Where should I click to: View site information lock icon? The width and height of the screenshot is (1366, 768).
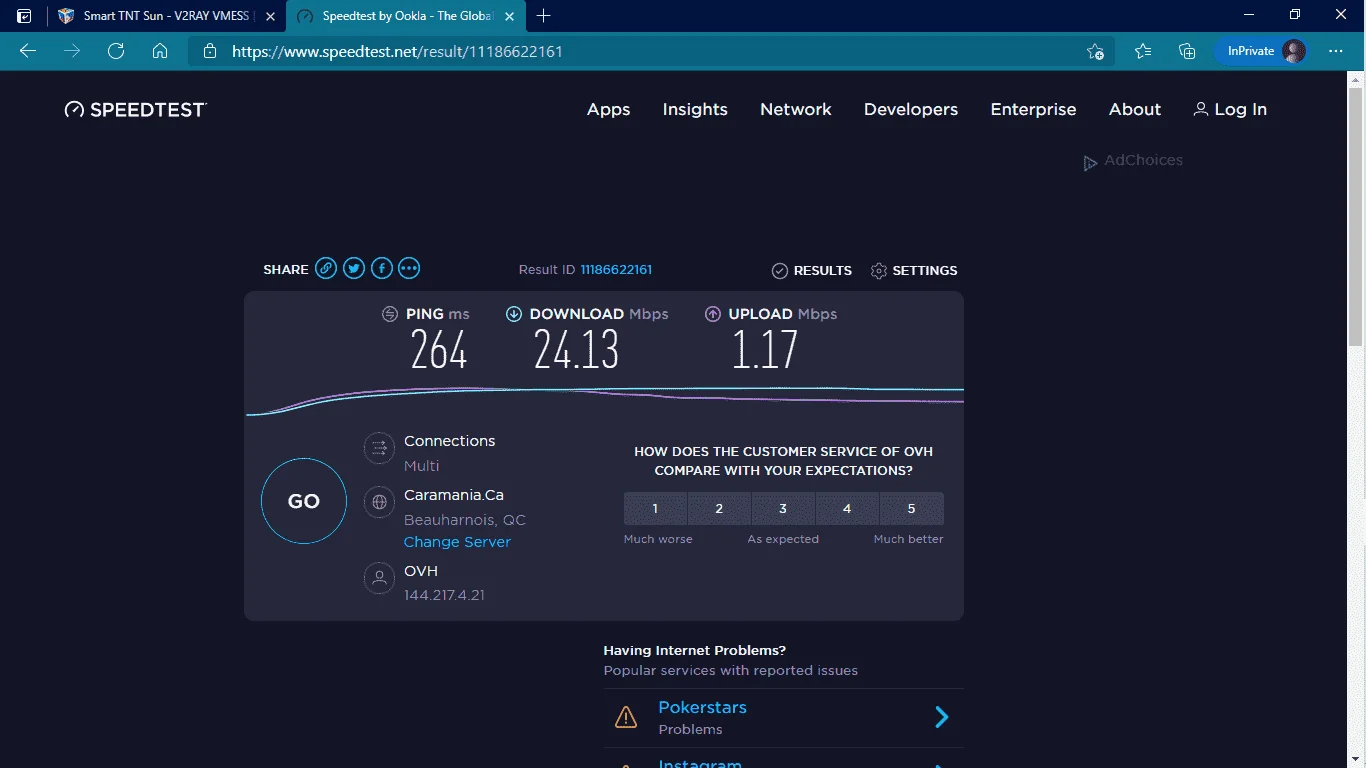tap(209, 51)
